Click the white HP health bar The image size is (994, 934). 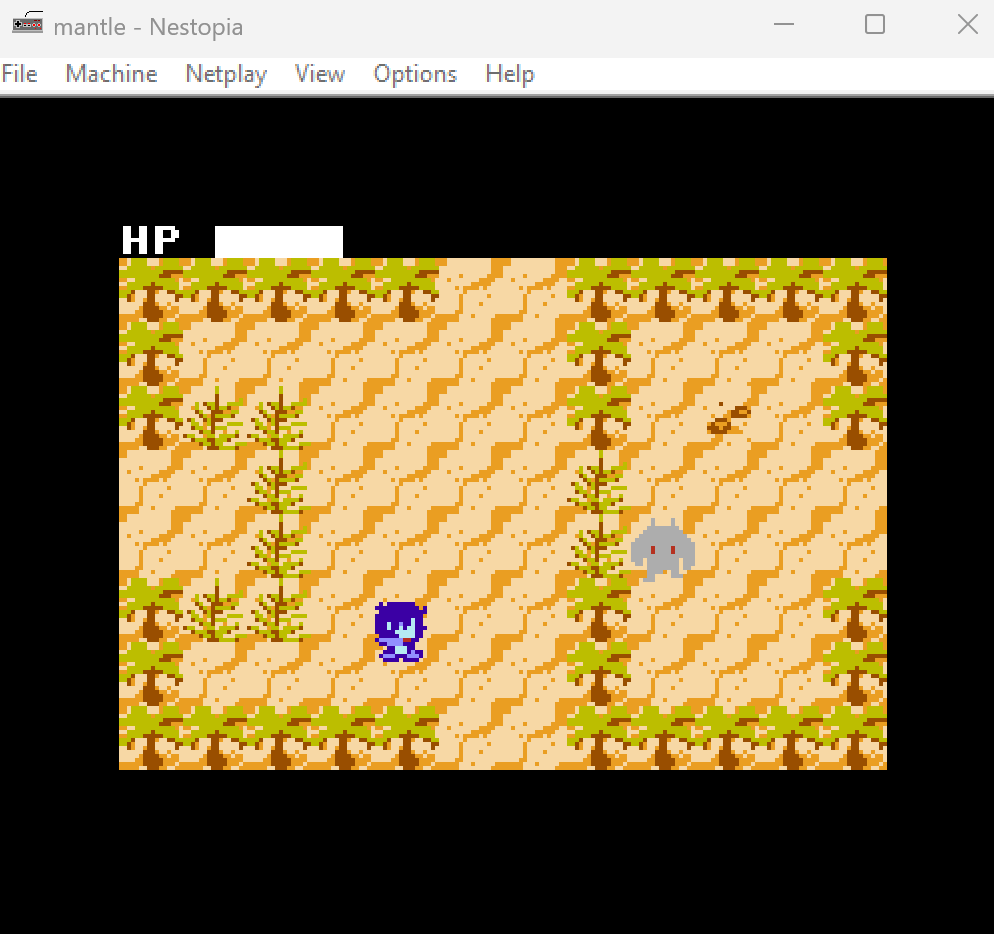tap(279, 242)
